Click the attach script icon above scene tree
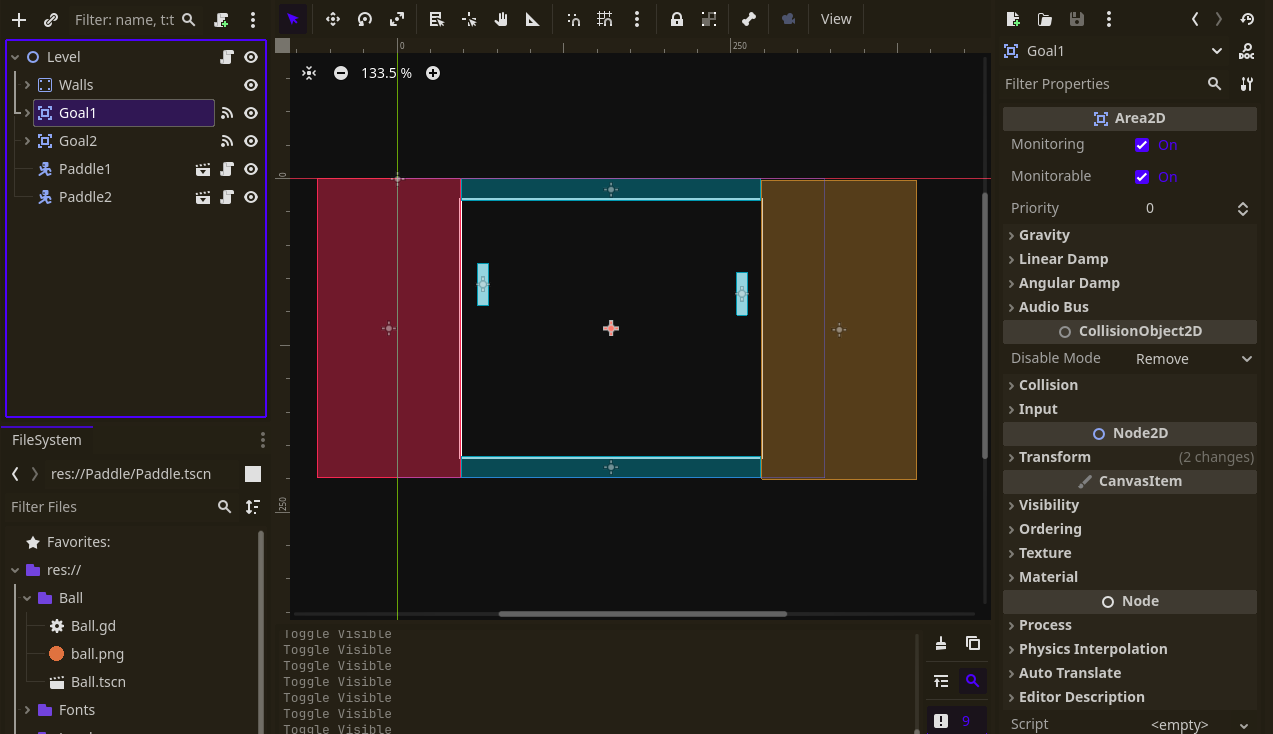The width and height of the screenshot is (1273, 734). (x=221, y=18)
